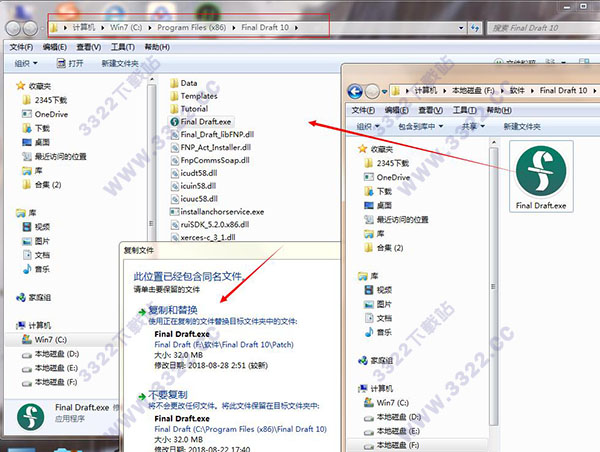The height and width of the screenshot is (452, 600).
Task: Open Help menu in left window
Action: tap(157, 47)
